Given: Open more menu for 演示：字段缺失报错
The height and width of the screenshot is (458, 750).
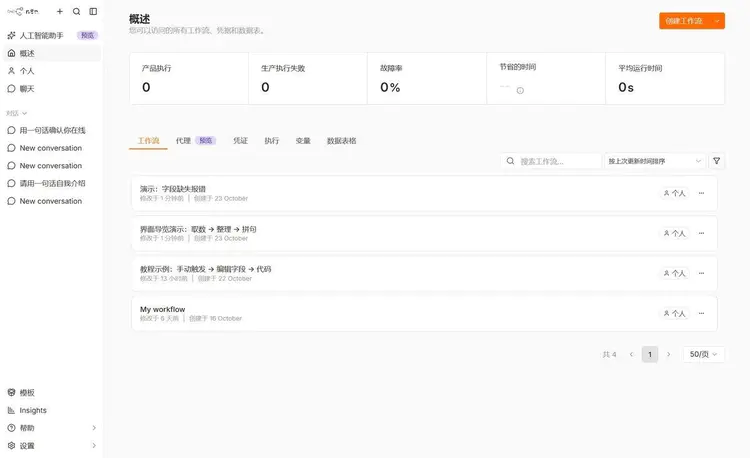Looking at the screenshot, I should [x=701, y=193].
